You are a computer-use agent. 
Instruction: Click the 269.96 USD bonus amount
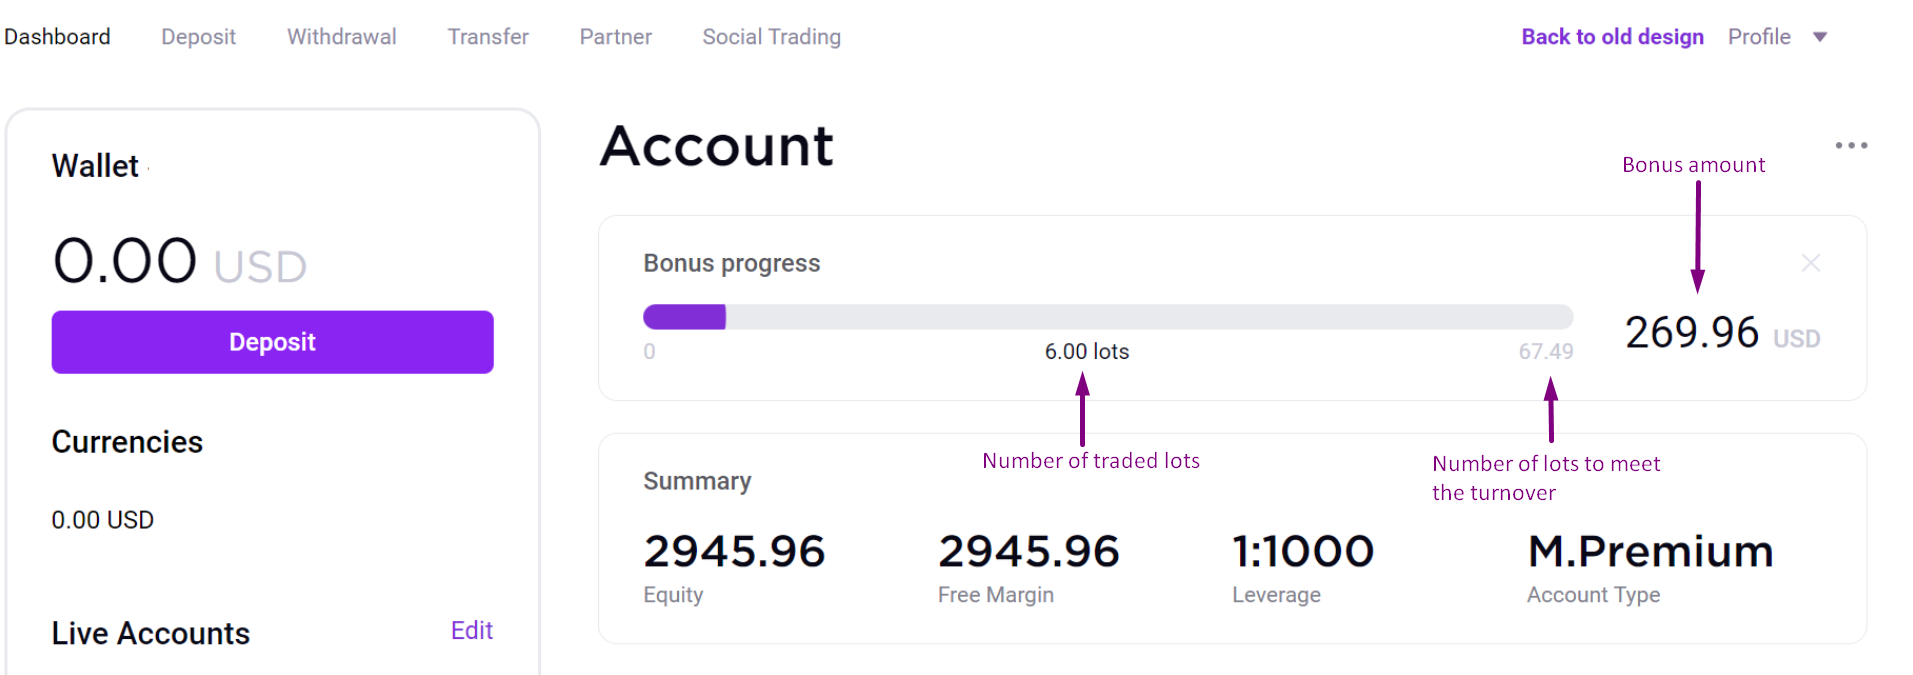tap(1721, 333)
